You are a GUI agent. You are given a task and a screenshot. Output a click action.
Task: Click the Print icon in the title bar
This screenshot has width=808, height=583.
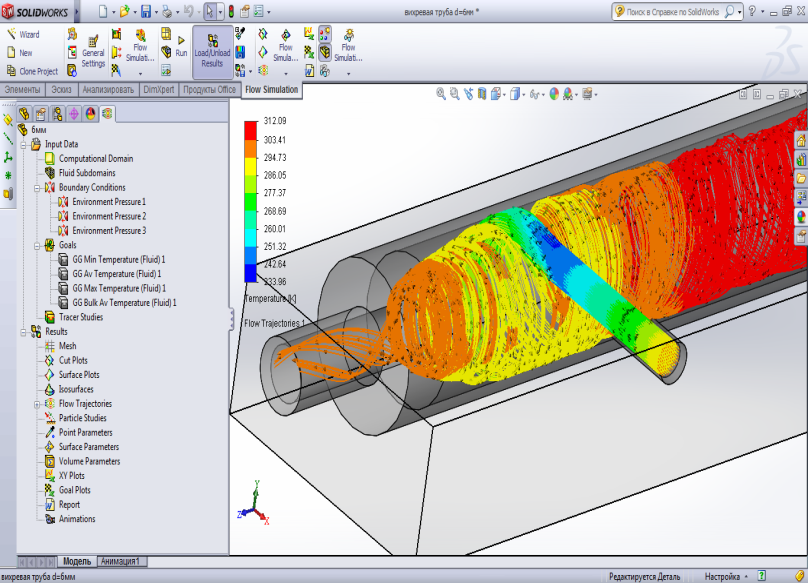(167, 11)
